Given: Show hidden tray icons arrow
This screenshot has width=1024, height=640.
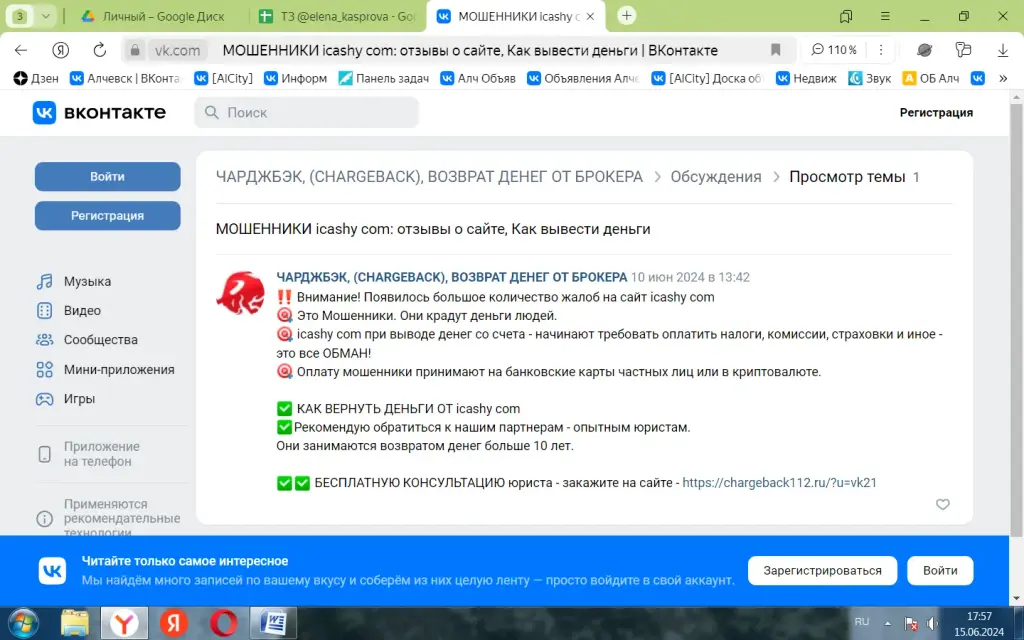Looking at the screenshot, I should pos(888,623).
